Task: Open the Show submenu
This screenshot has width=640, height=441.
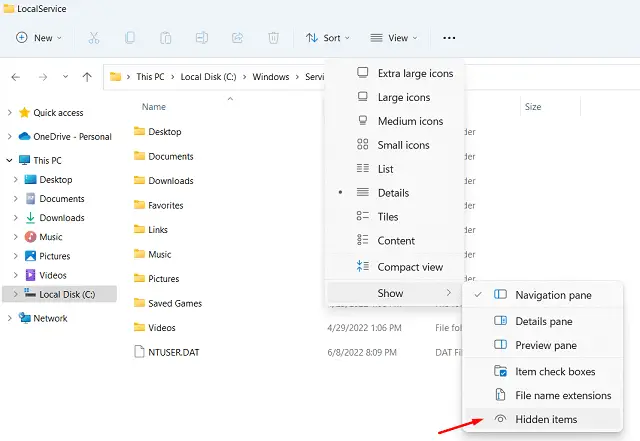Action: click(395, 293)
